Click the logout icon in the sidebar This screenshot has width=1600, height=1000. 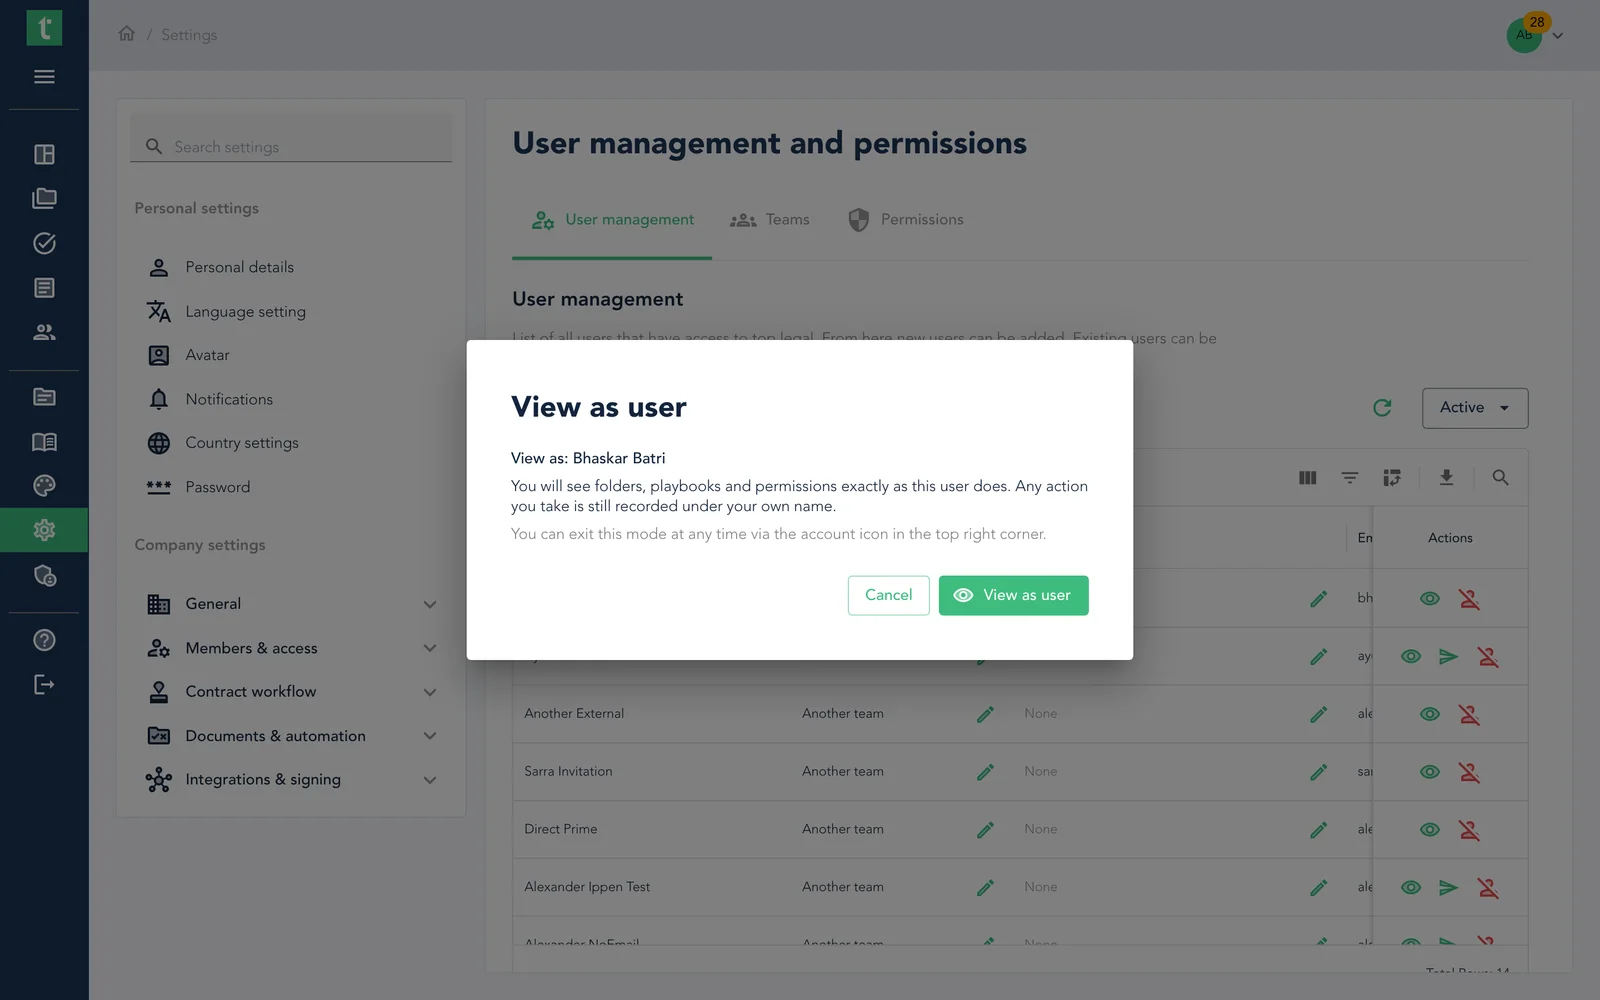click(44, 685)
